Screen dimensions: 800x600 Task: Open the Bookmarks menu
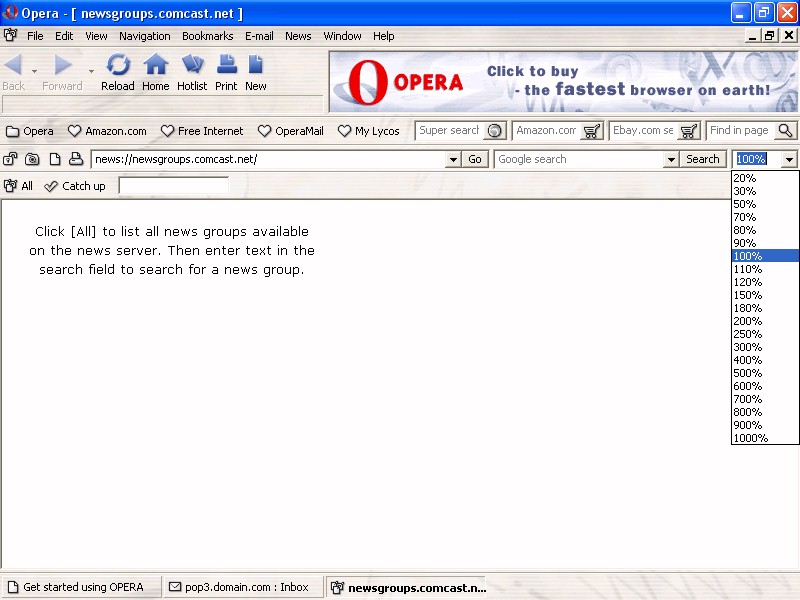[x=208, y=36]
